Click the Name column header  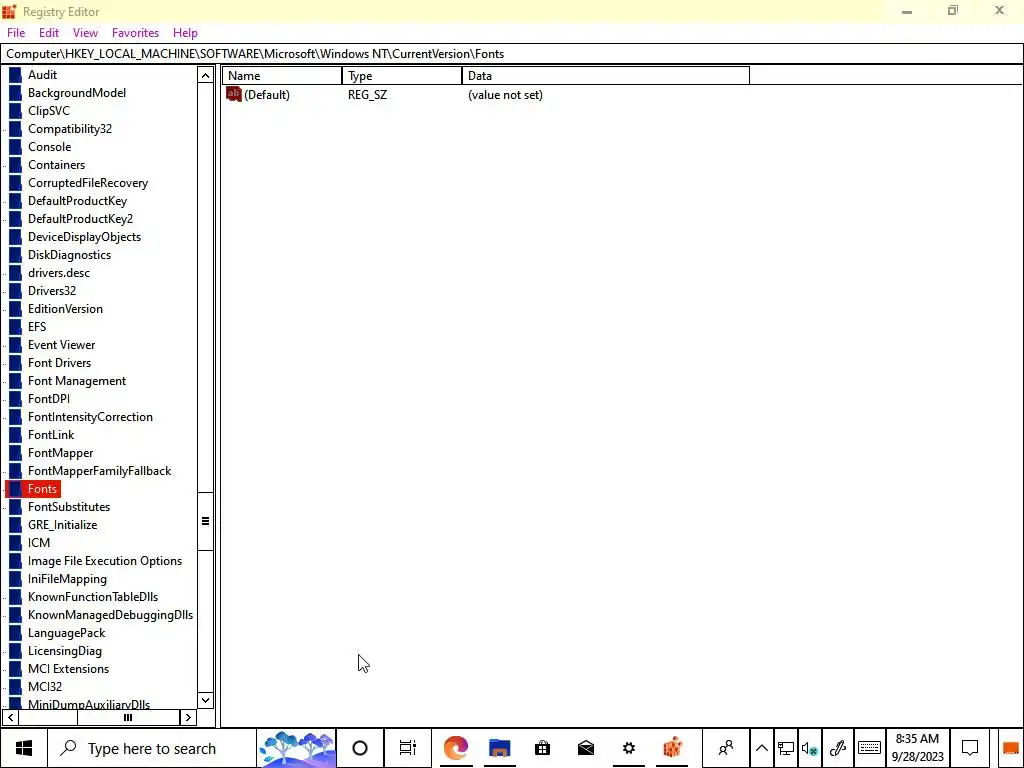[282, 76]
